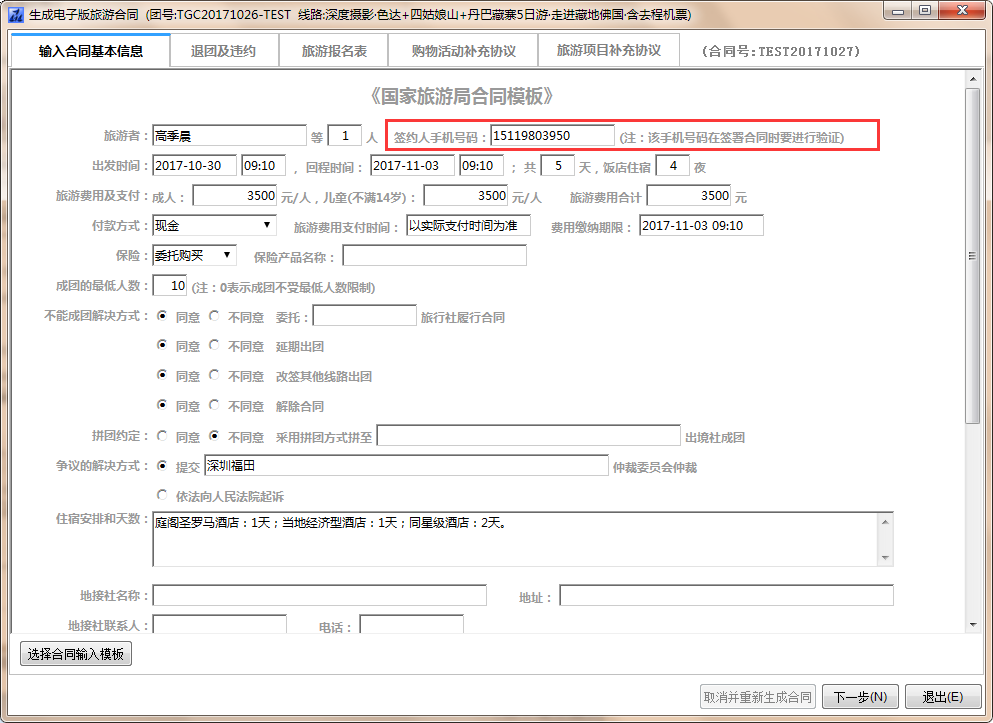Click the 旅游者 name field
The image size is (993, 723).
click(230, 135)
